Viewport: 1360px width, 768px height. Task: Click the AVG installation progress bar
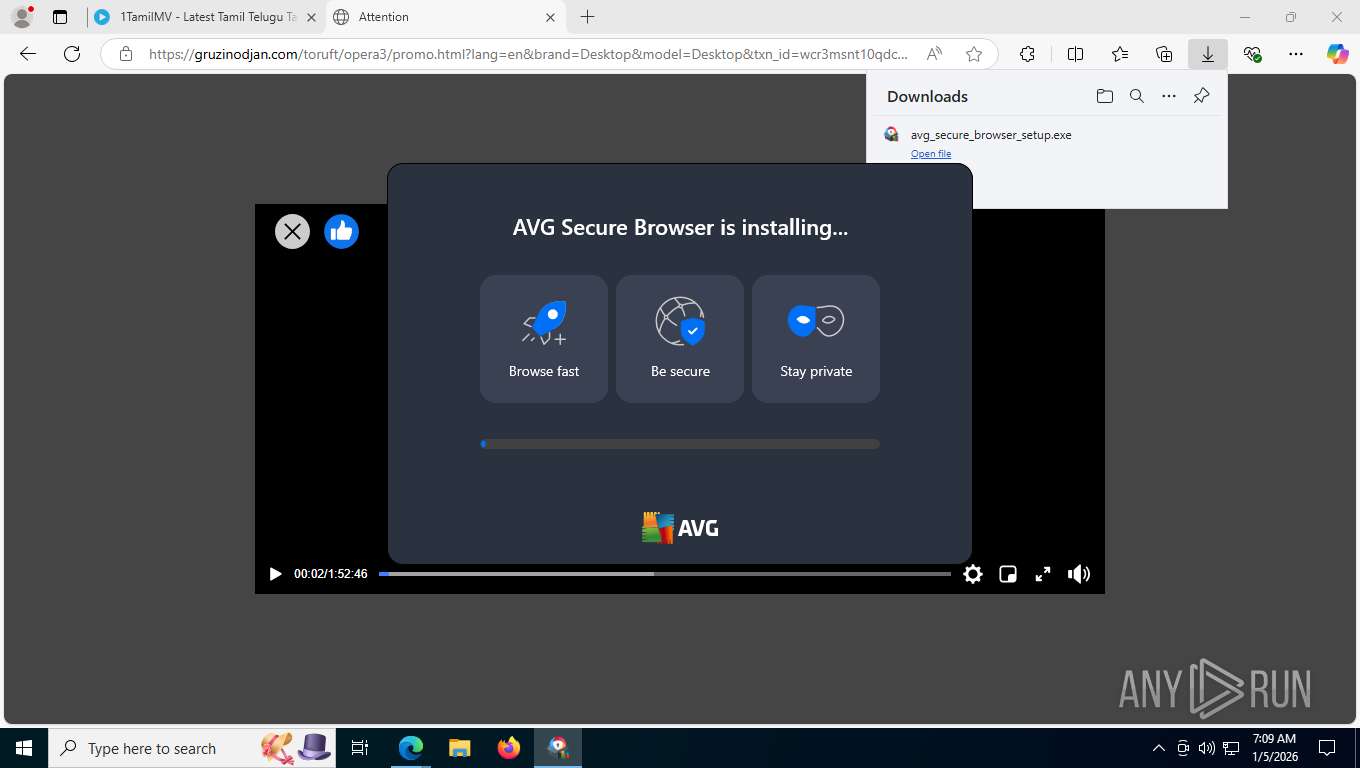(x=680, y=444)
